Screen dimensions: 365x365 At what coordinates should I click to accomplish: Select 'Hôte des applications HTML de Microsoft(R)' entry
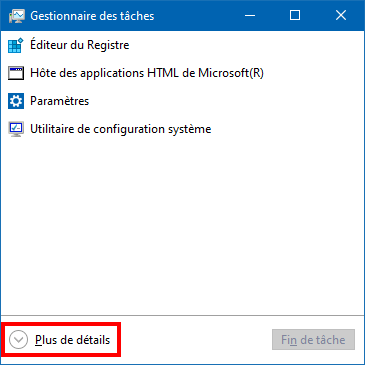[147, 73]
